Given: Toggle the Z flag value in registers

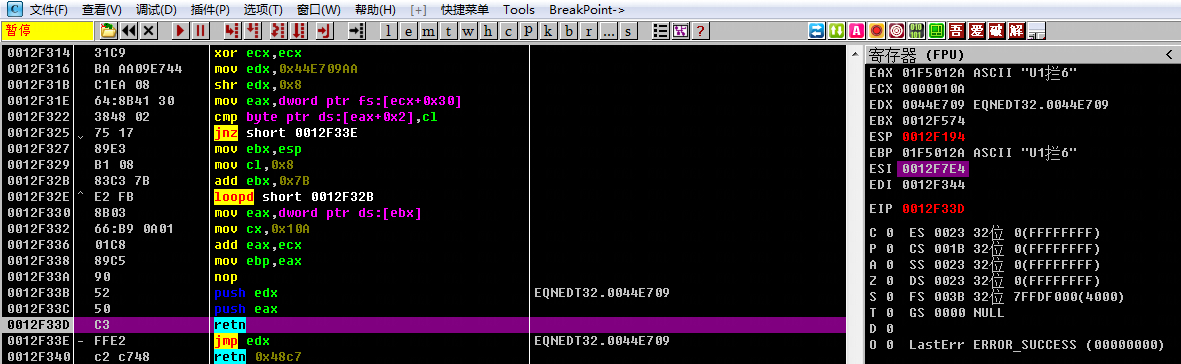Looking at the screenshot, I should point(890,281).
